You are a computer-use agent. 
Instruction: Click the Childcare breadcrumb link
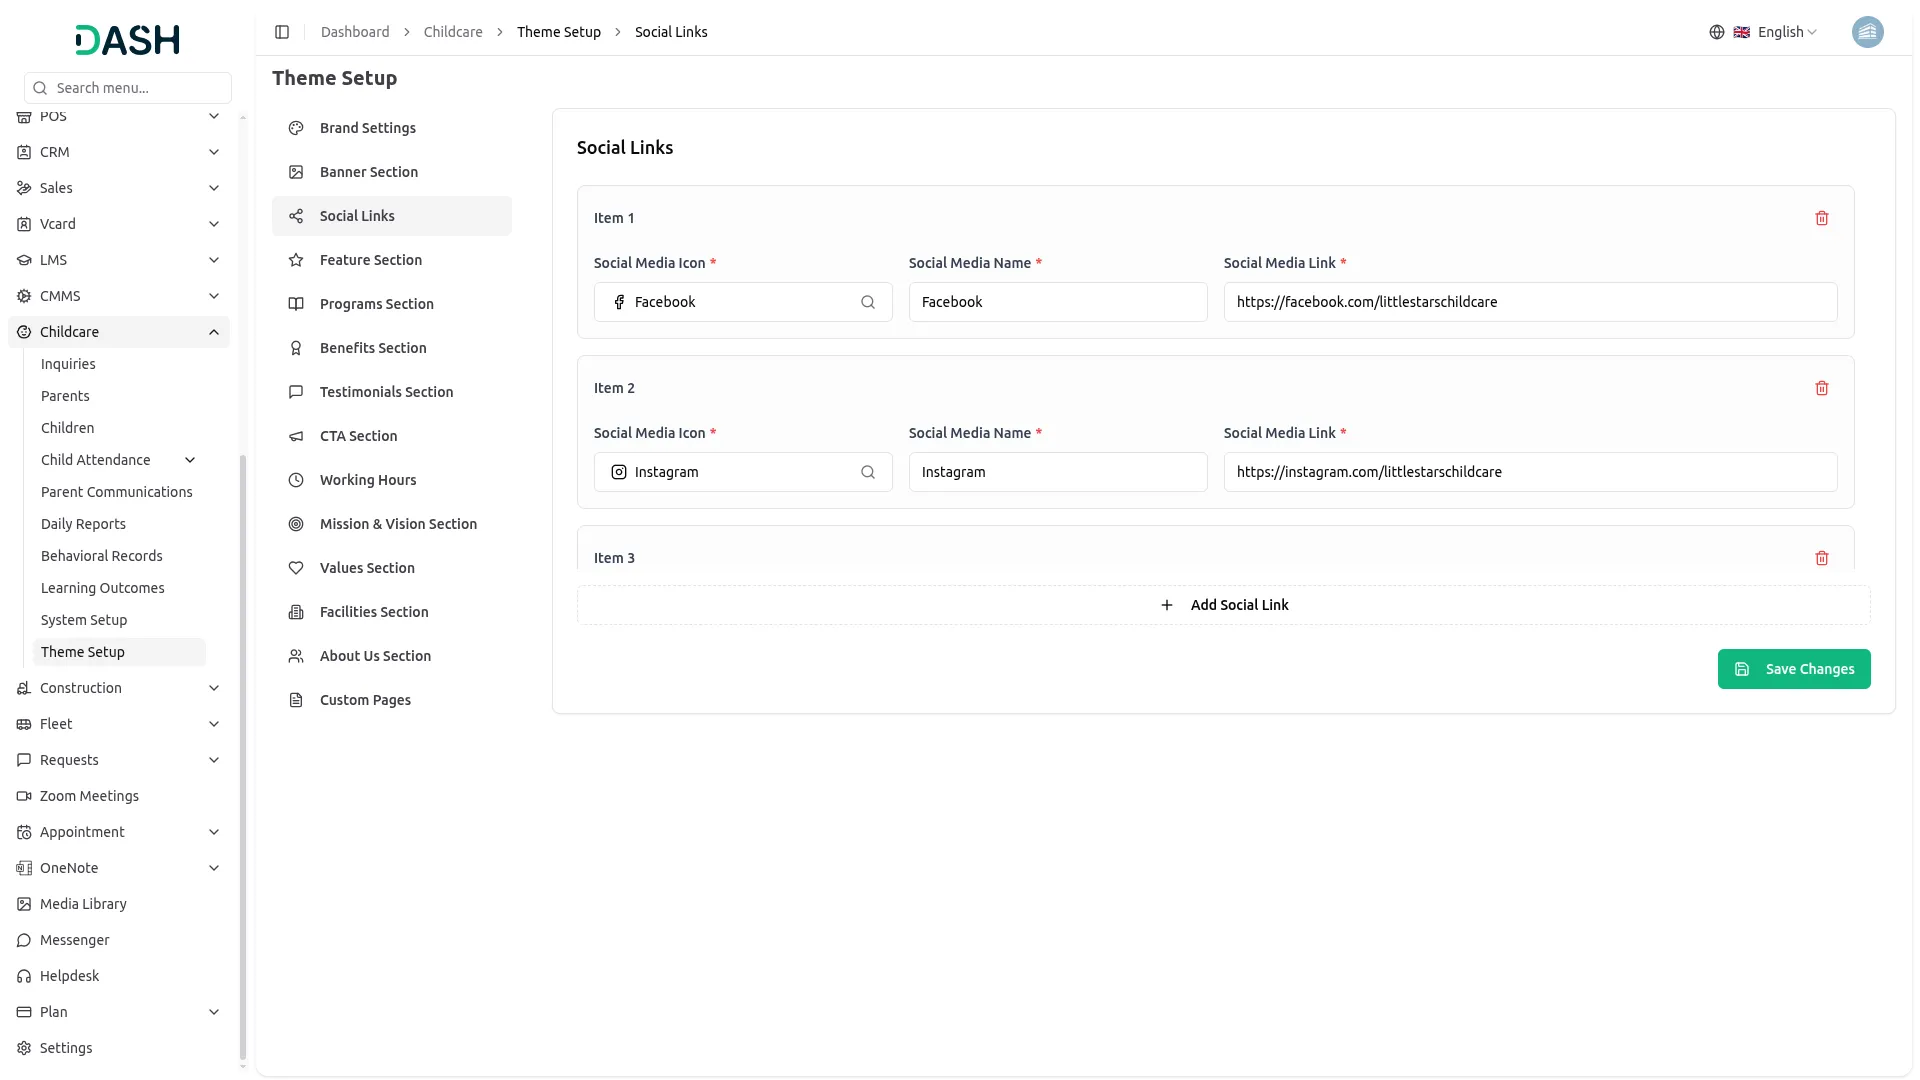pos(453,32)
